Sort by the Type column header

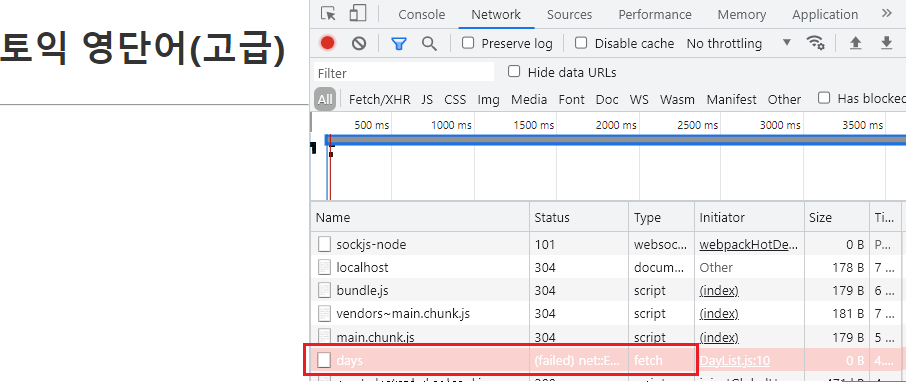[x=661, y=217]
